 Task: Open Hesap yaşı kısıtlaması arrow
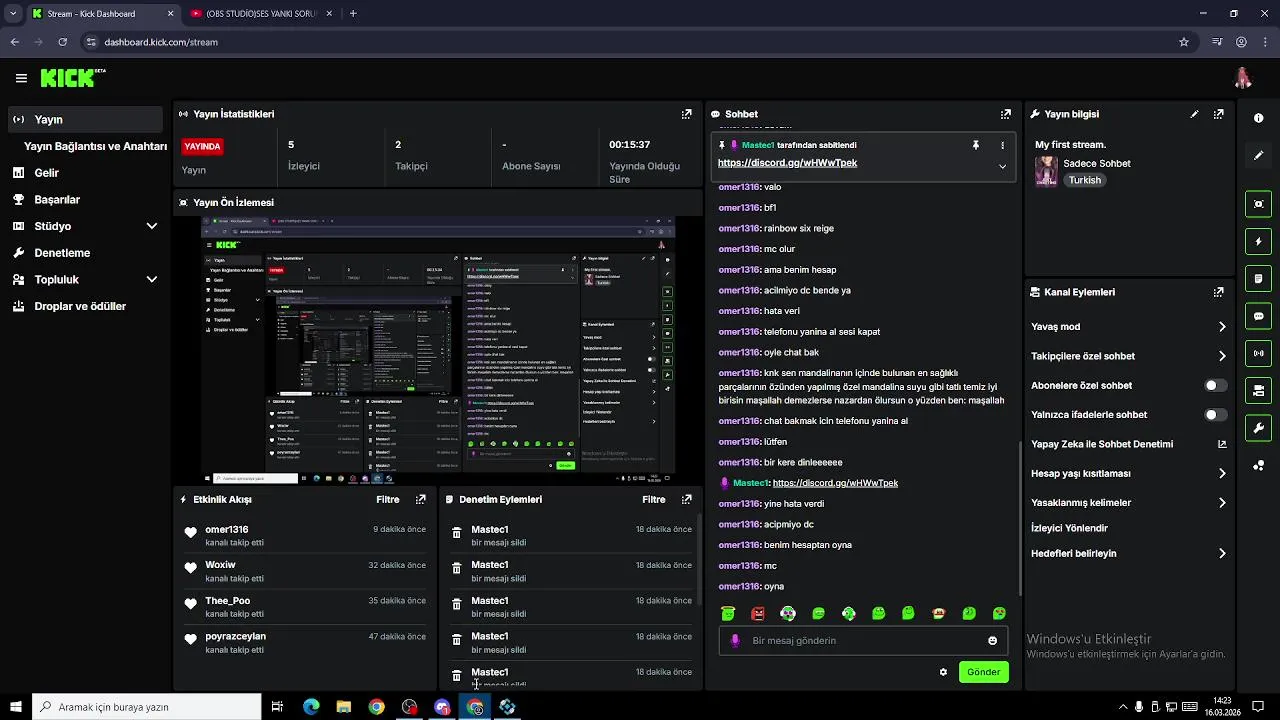[1222, 473]
